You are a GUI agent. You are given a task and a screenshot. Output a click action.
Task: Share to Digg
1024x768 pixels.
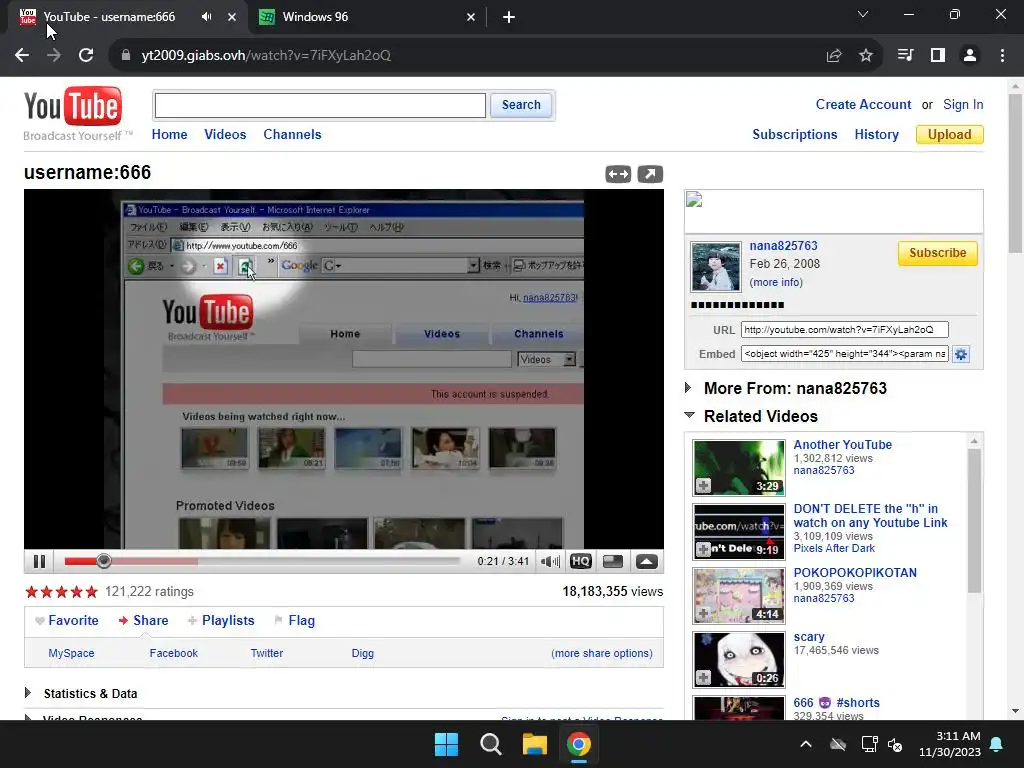click(x=362, y=653)
